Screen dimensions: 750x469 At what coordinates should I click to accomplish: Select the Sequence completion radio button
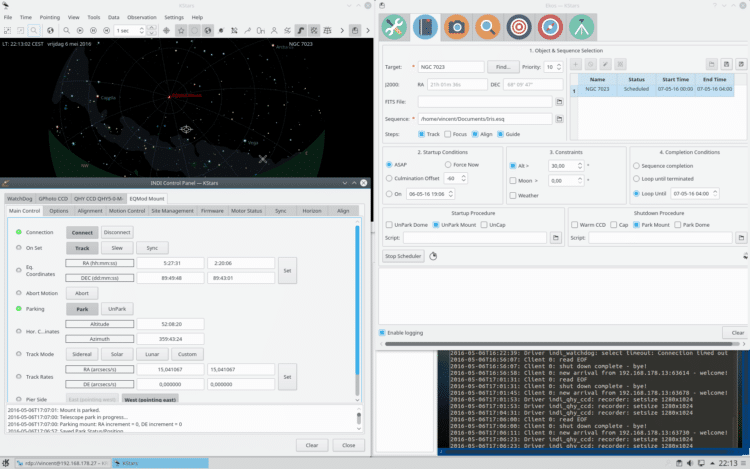pos(636,166)
